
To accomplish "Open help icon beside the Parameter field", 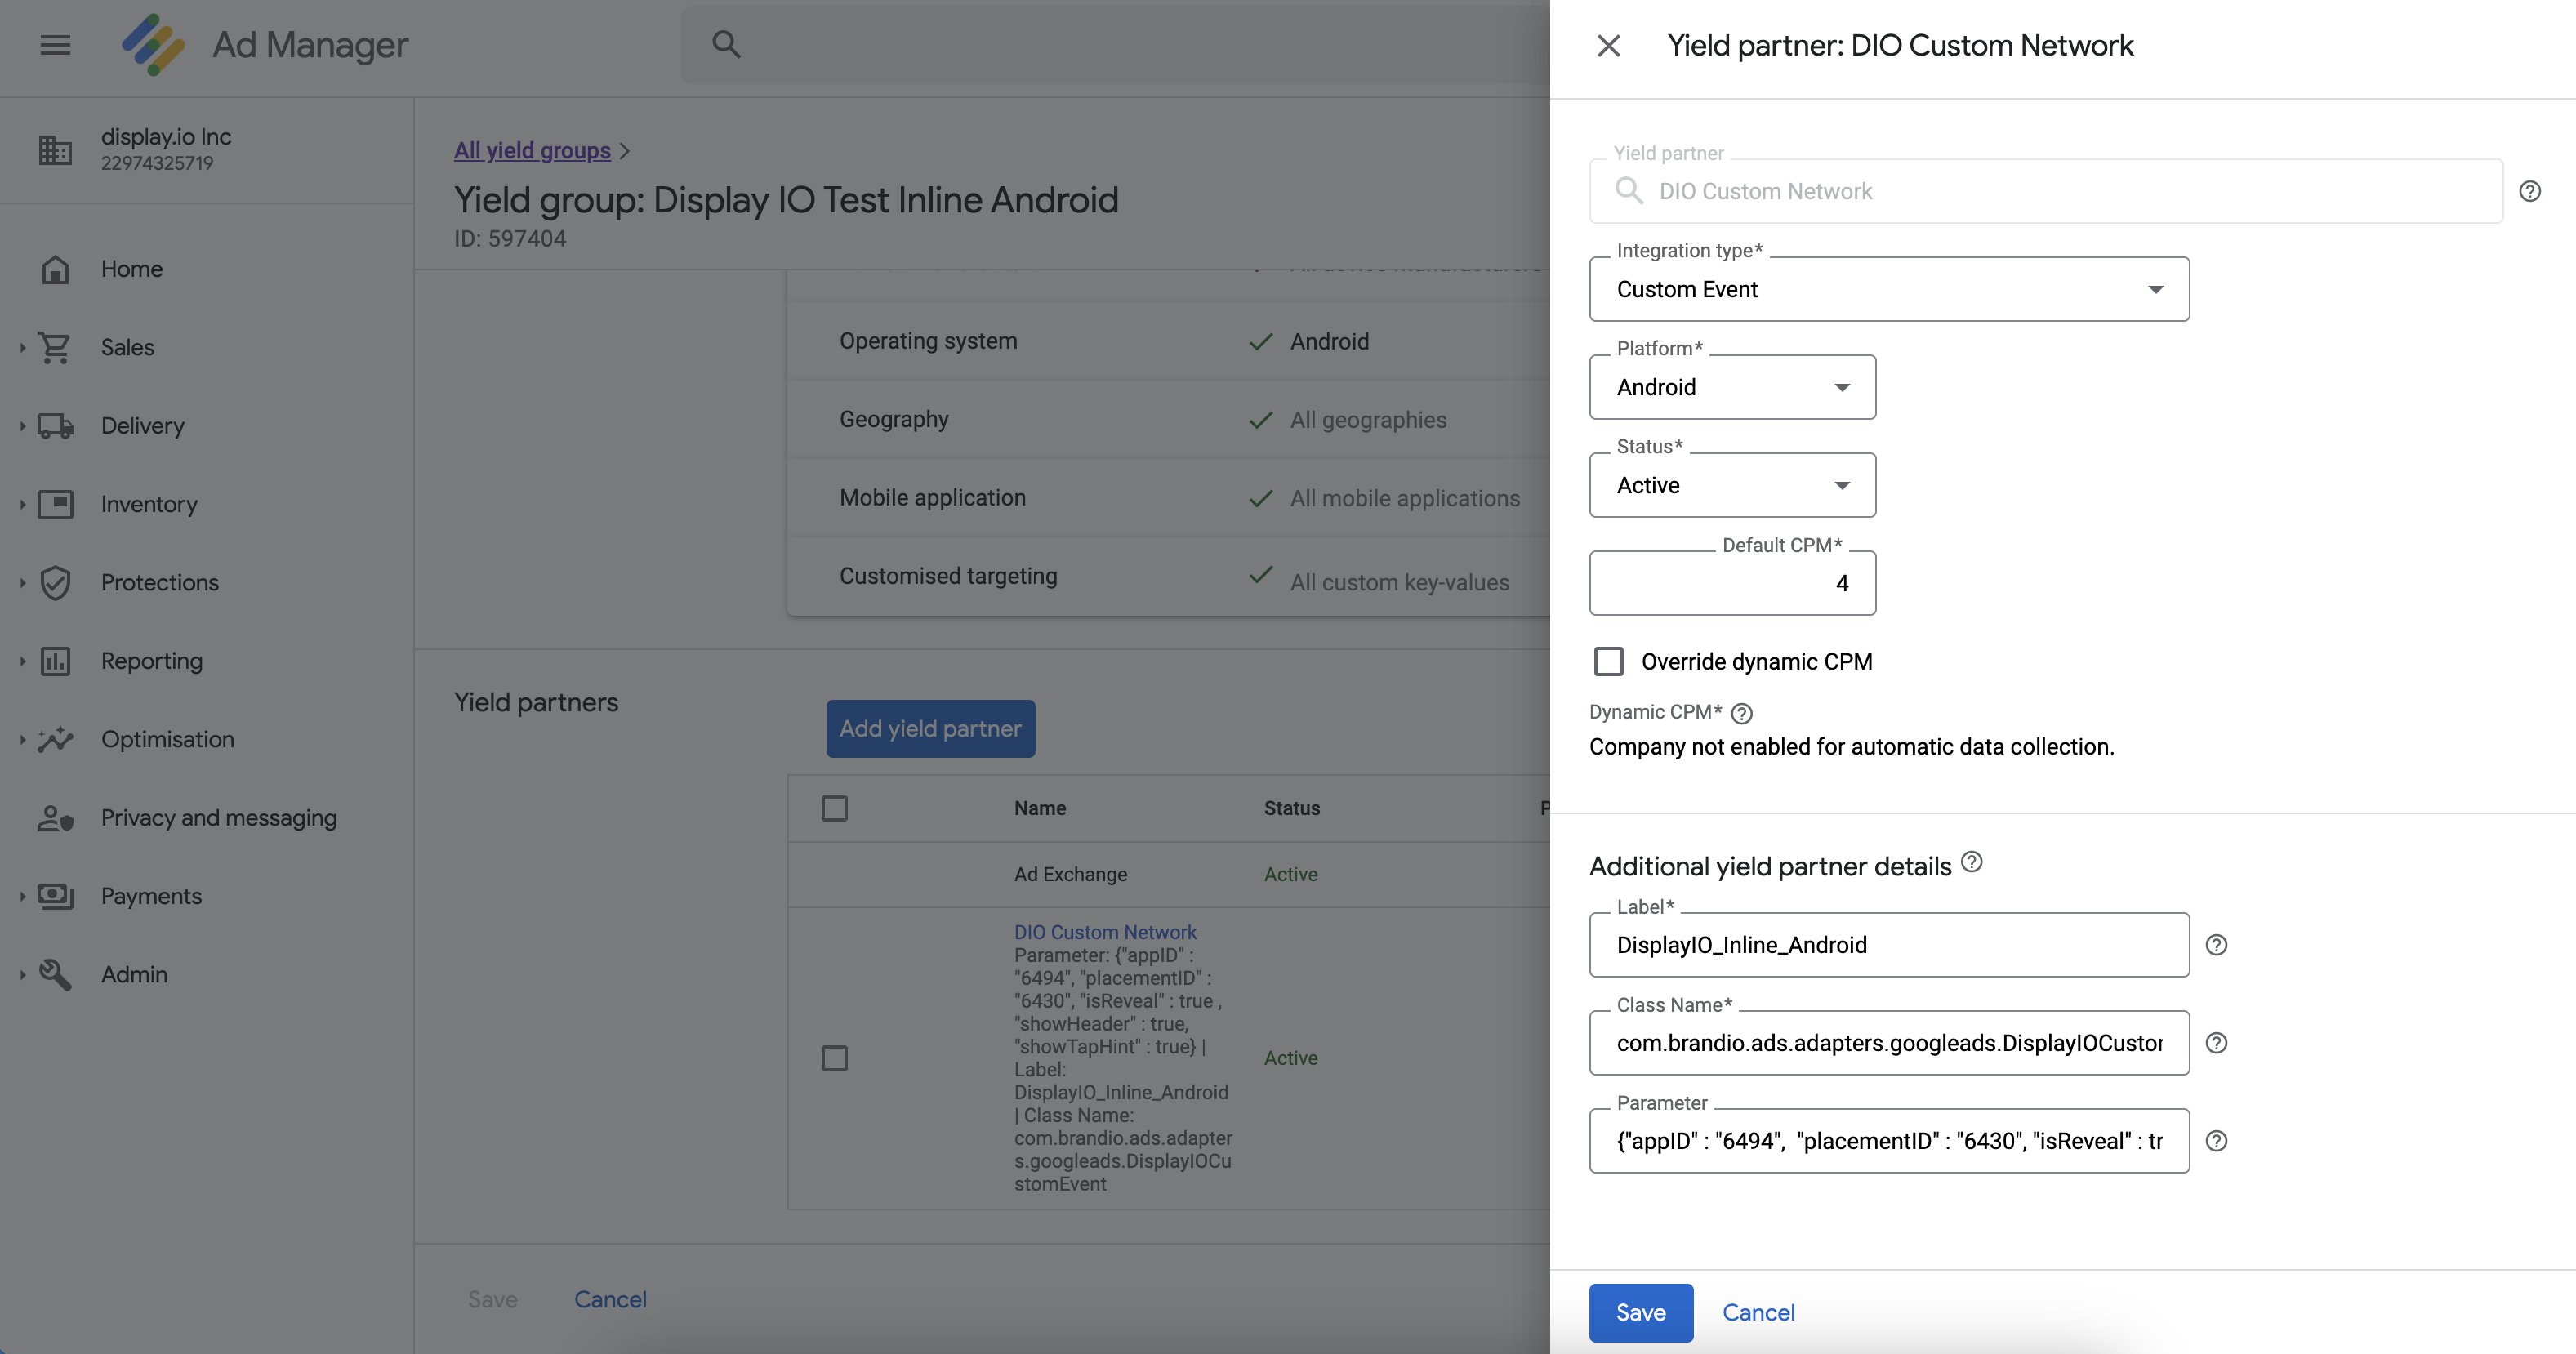I will click(2217, 1141).
